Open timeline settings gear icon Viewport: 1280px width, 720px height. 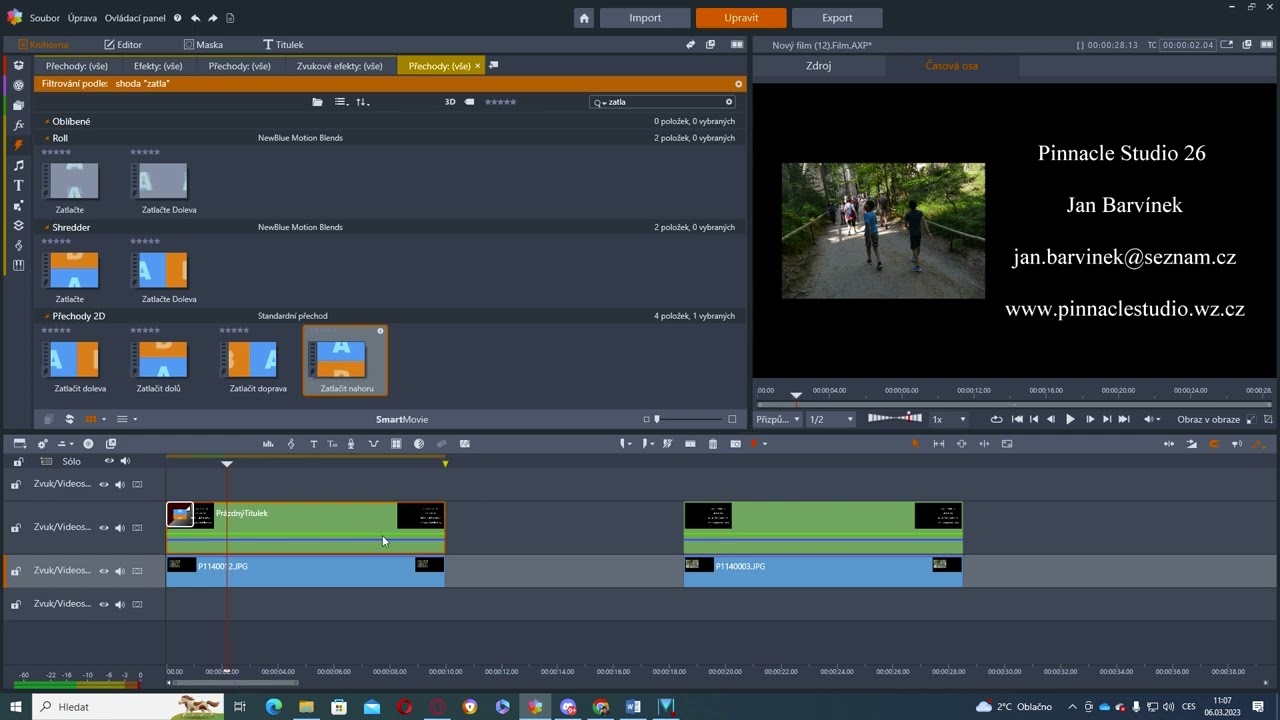pos(43,444)
